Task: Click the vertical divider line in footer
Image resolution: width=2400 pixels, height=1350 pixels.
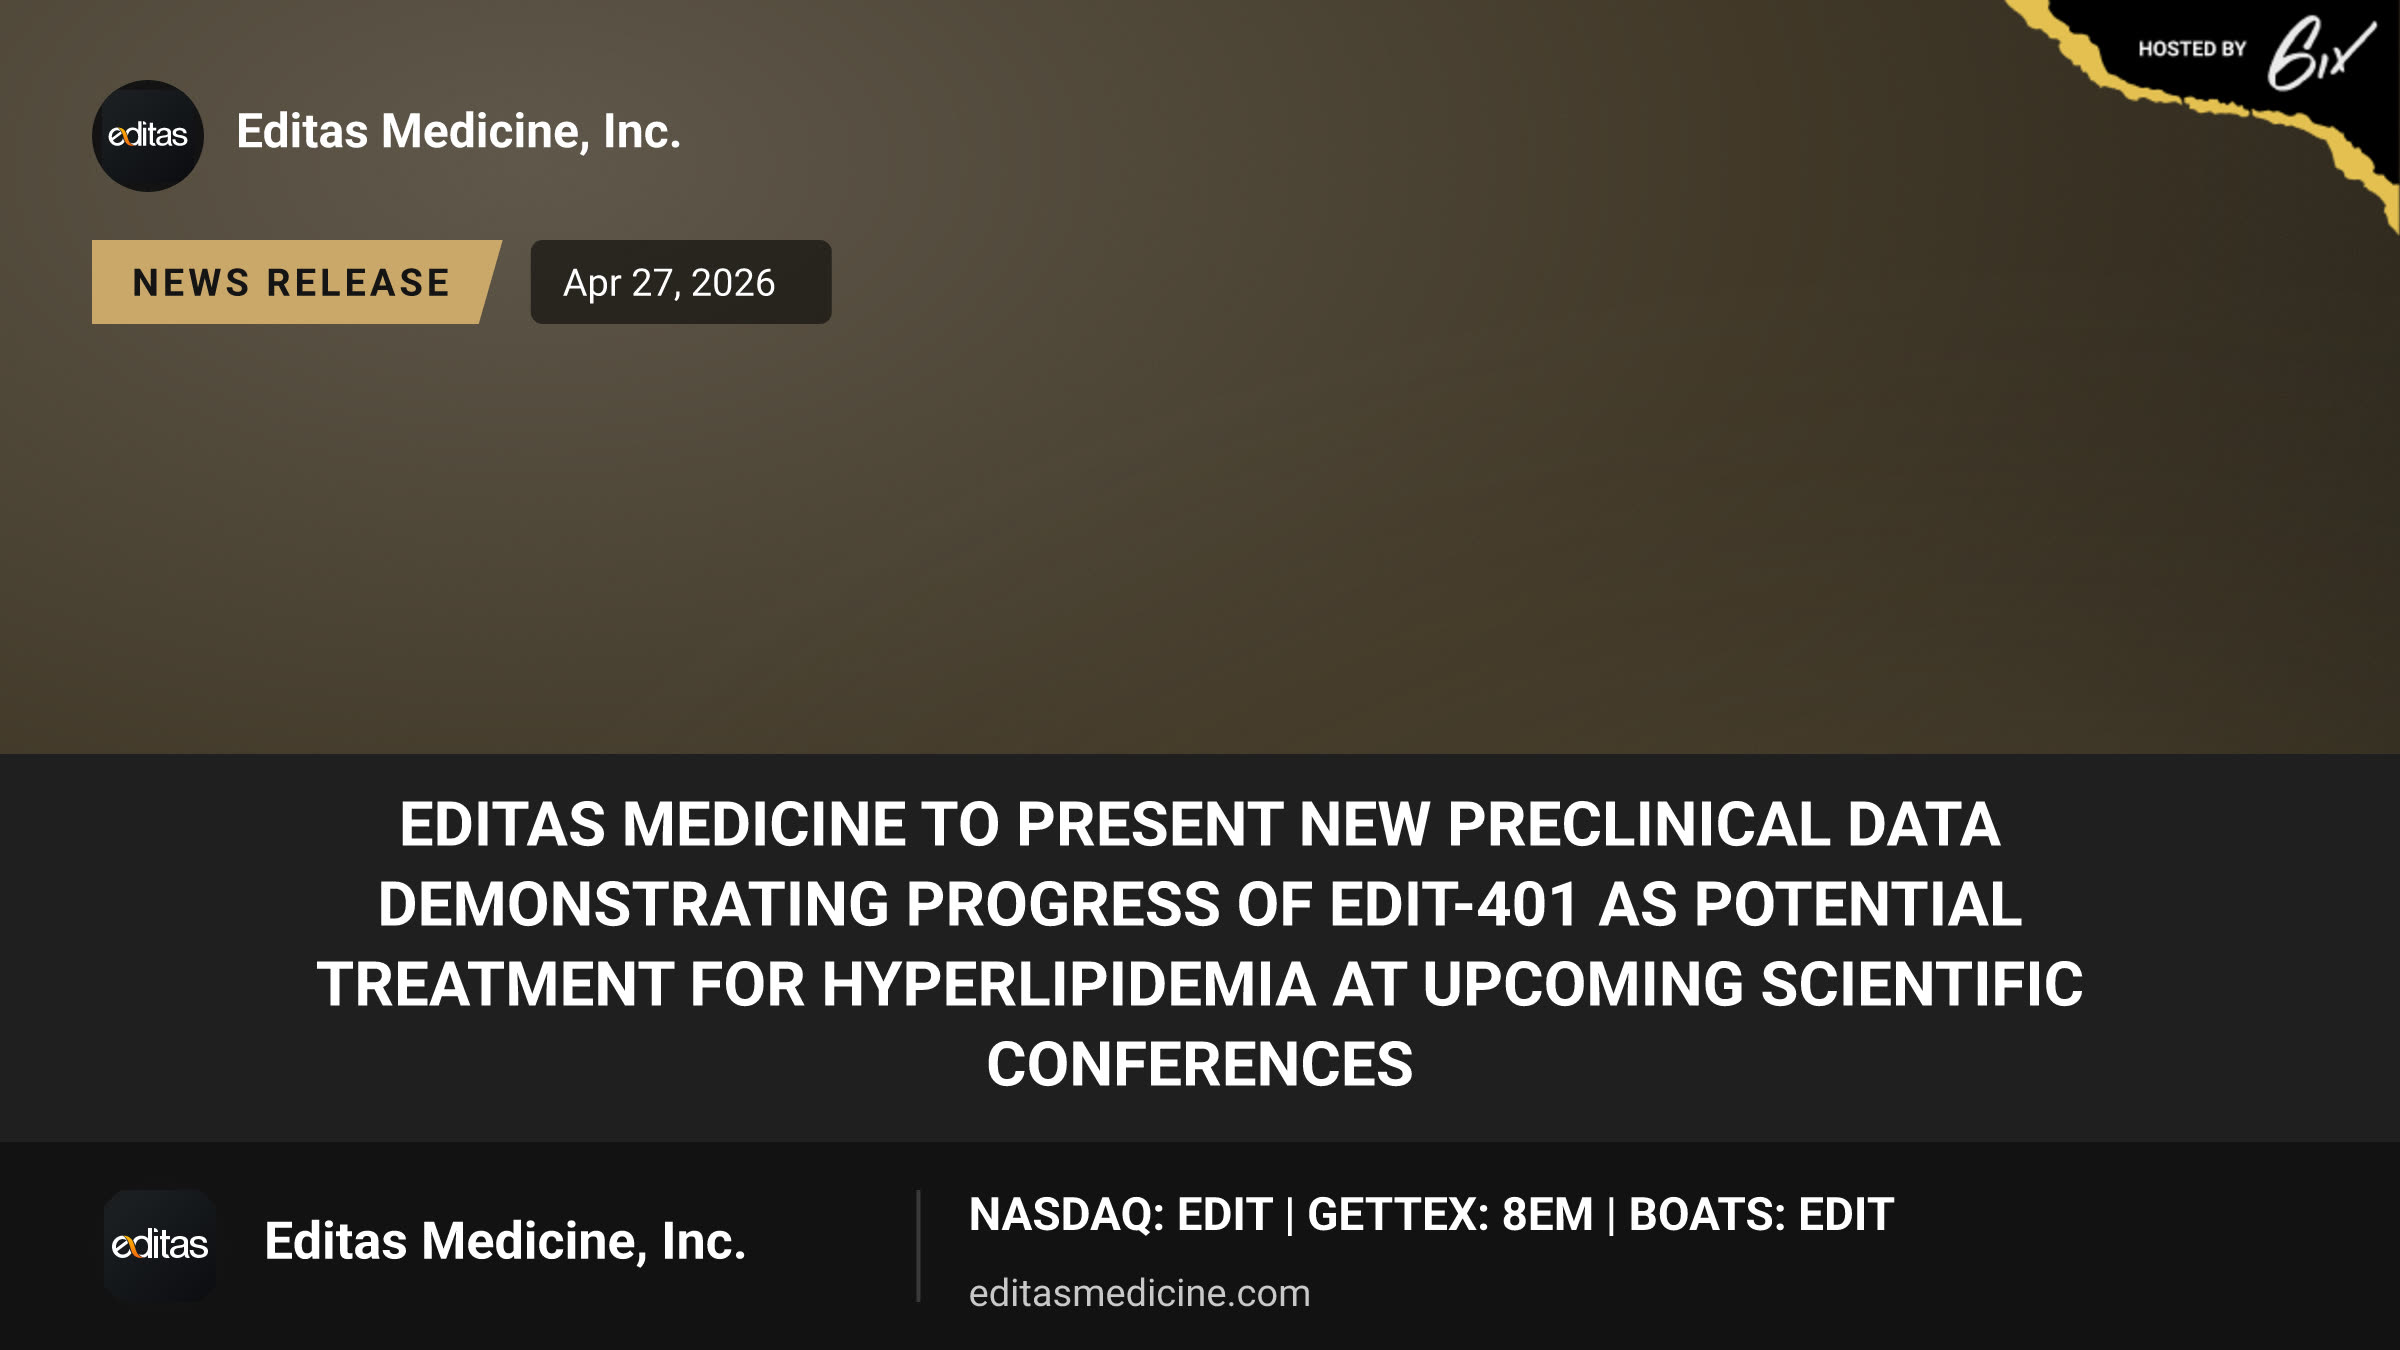Action: coord(918,1245)
